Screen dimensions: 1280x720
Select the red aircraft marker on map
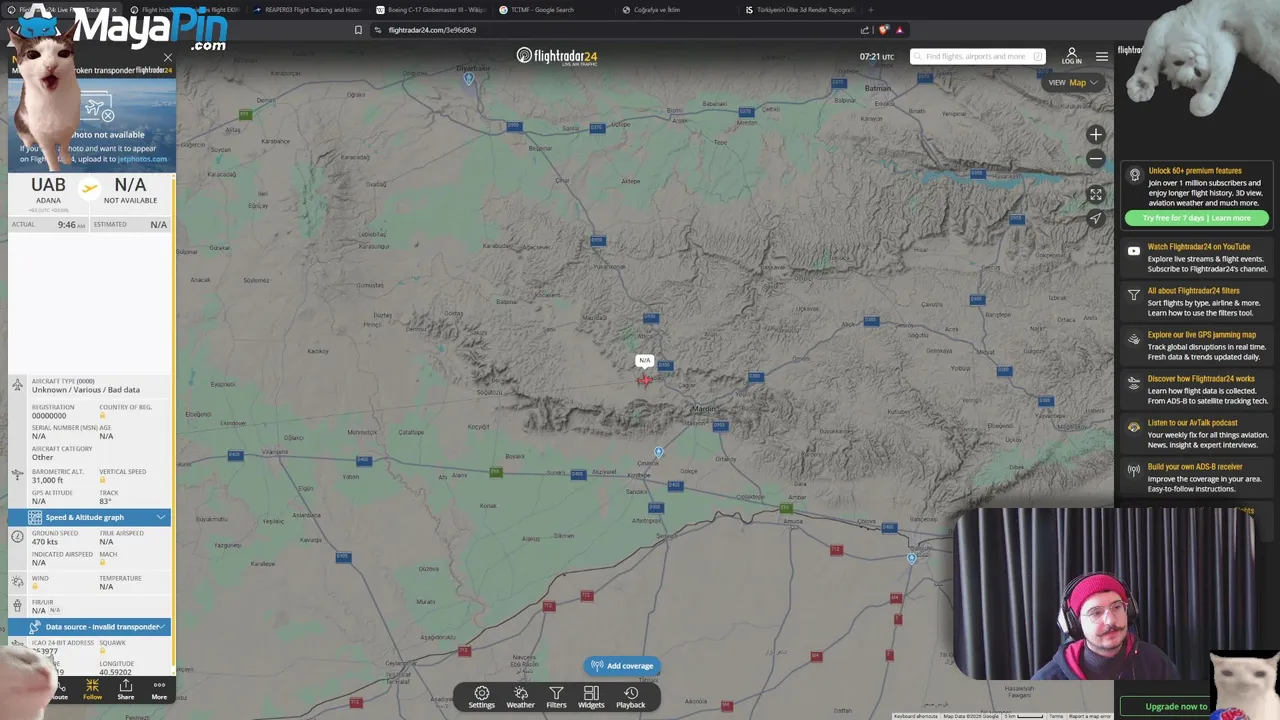point(644,379)
